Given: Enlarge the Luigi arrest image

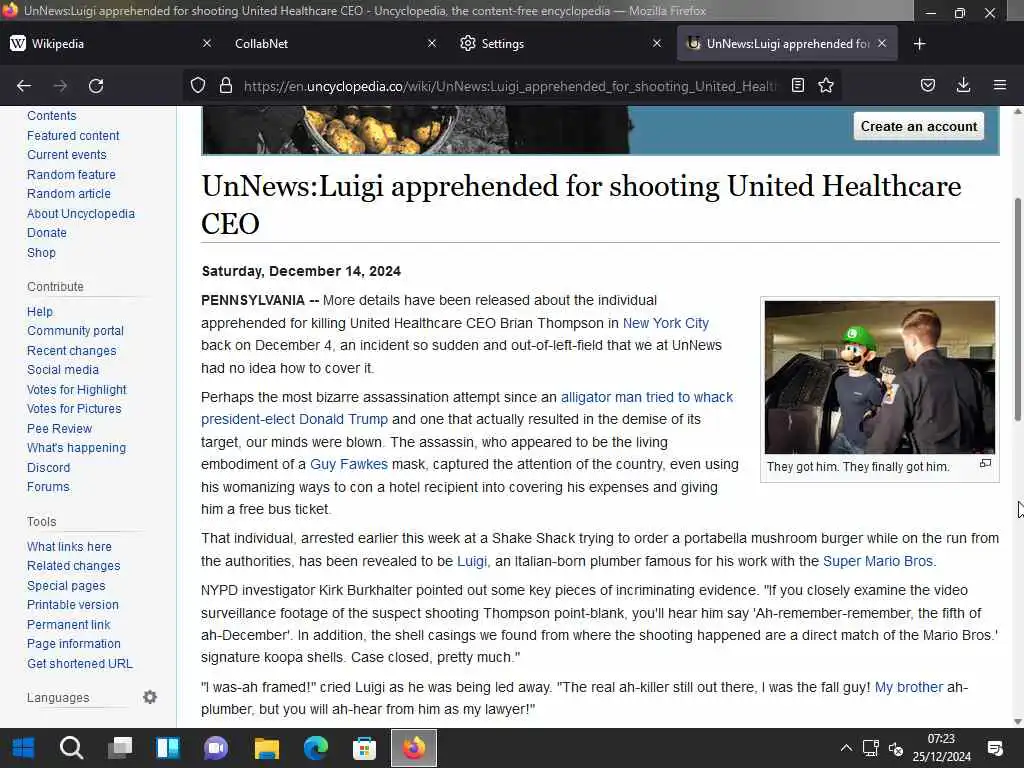Looking at the screenshot, I should 985,464.
